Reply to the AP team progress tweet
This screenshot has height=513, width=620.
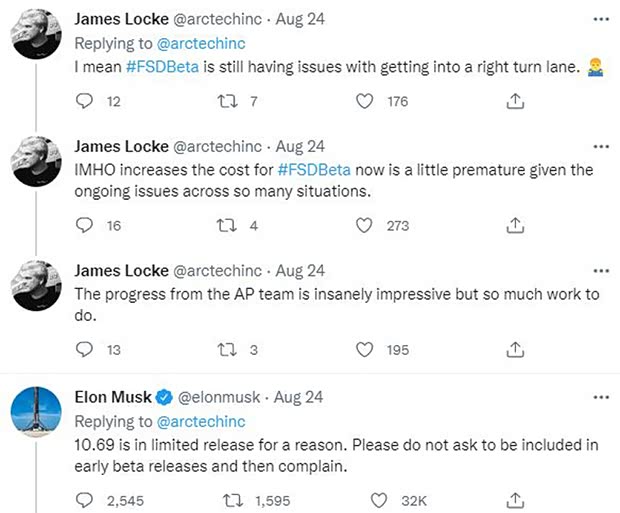pos(86,349)
